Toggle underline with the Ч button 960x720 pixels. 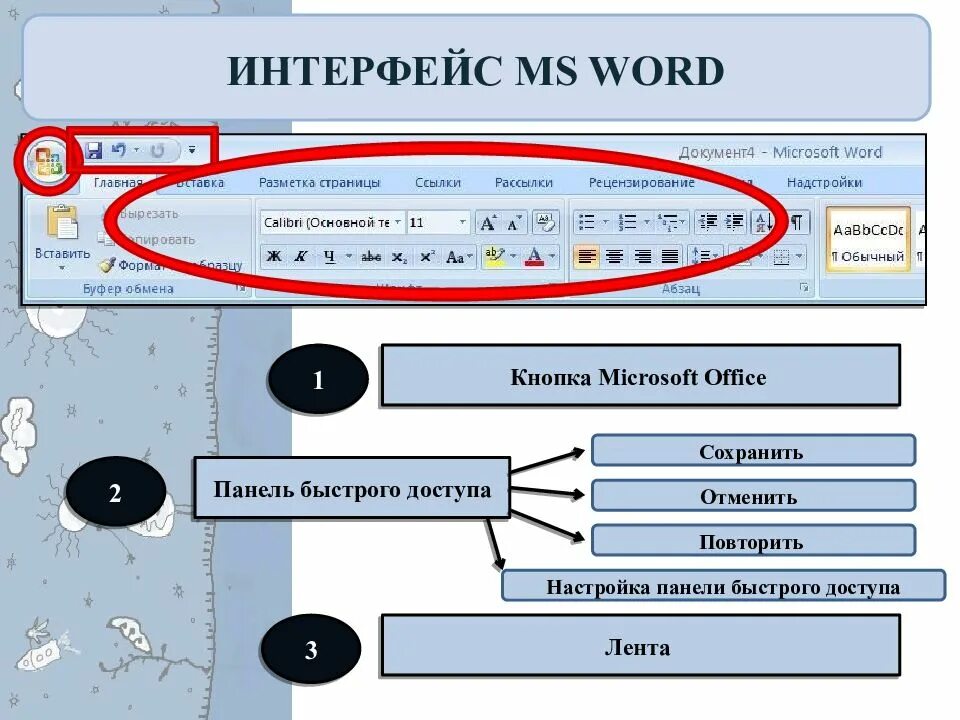tap(329, 257)
